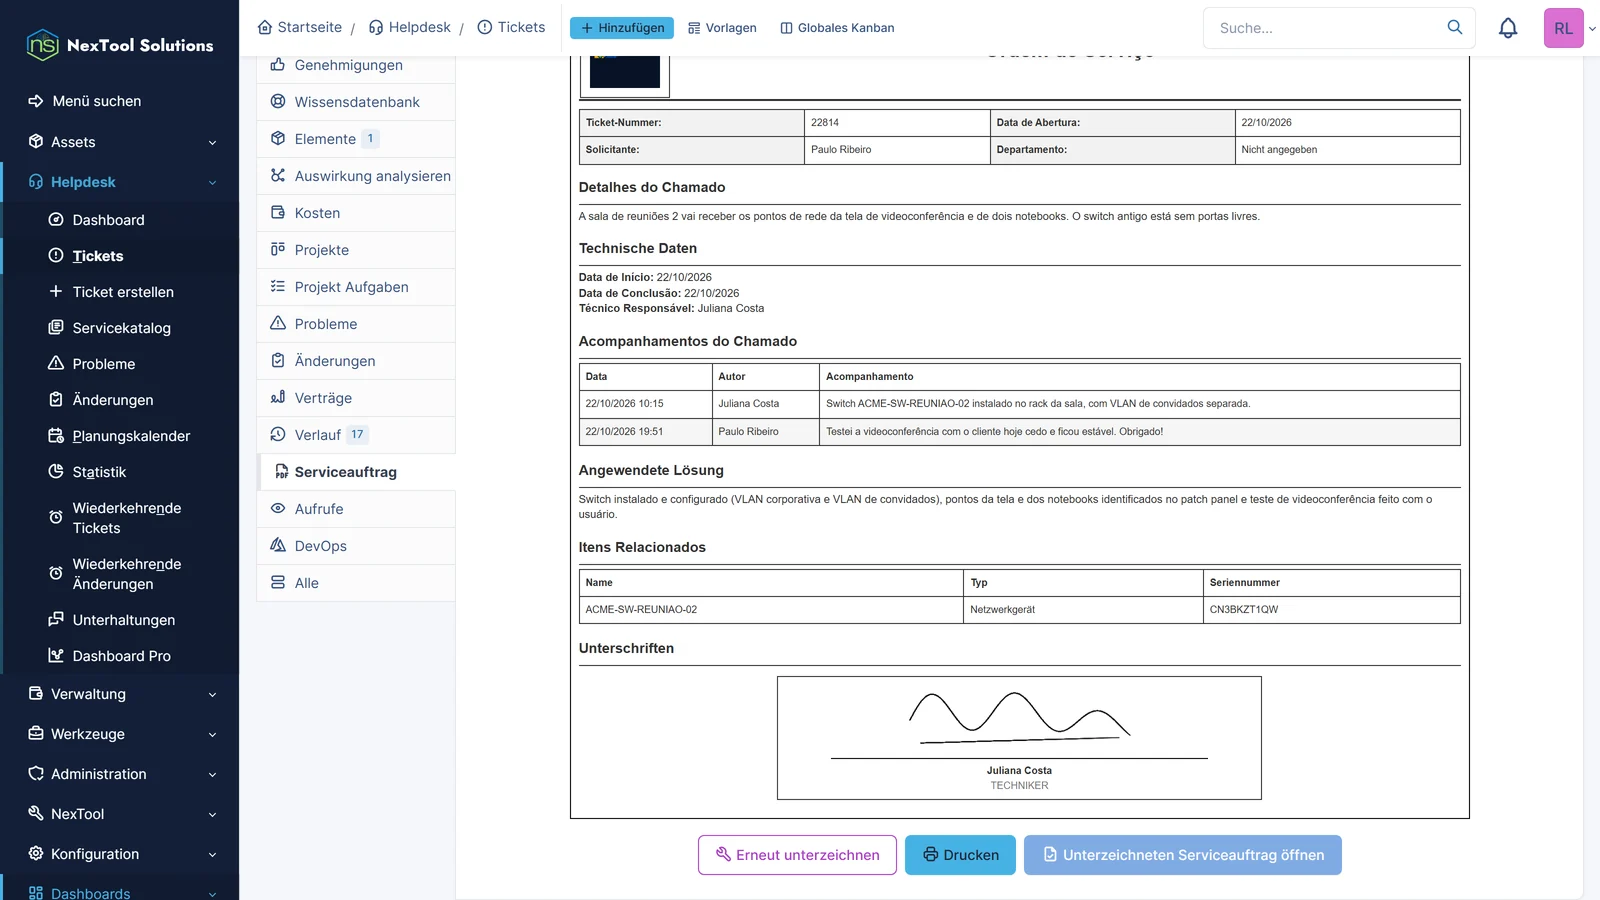Select Dashboard Pro in the sidebar

tap(121, 656)
